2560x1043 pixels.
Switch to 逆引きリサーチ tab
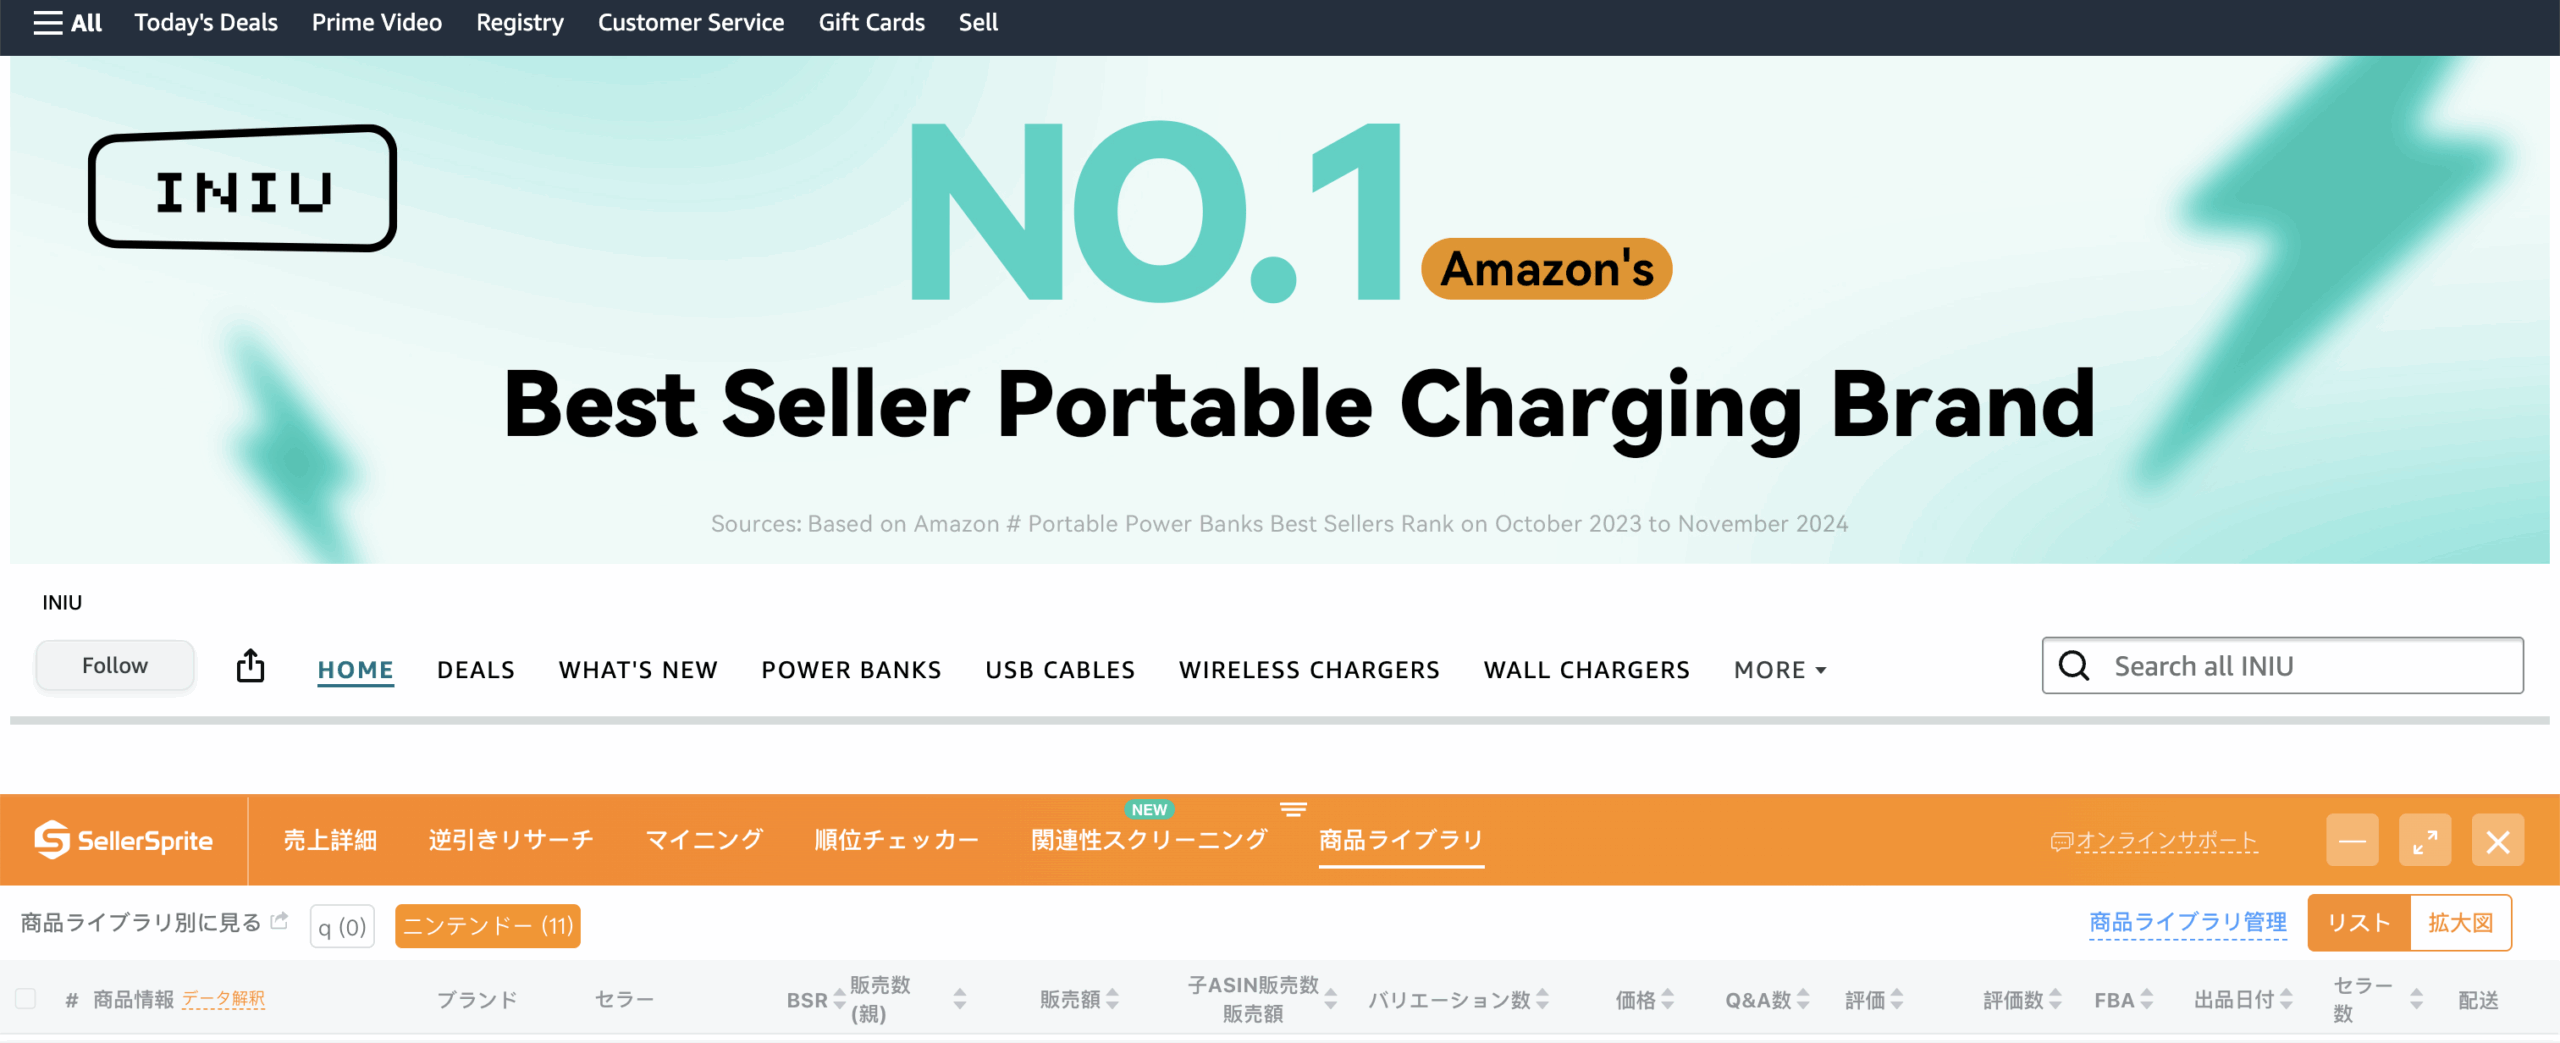coord(510,840)
